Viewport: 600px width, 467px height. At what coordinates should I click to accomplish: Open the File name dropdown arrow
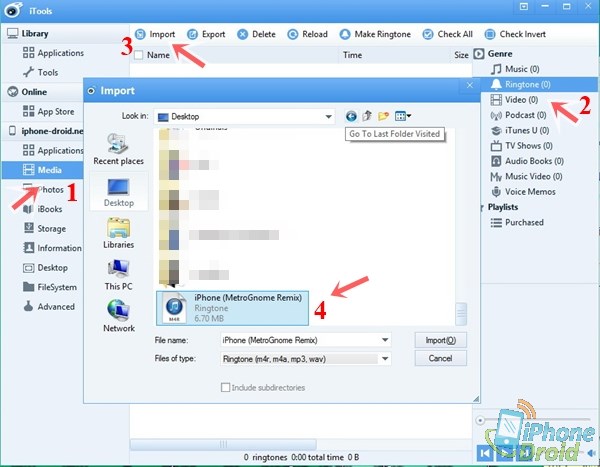(385, 340)
